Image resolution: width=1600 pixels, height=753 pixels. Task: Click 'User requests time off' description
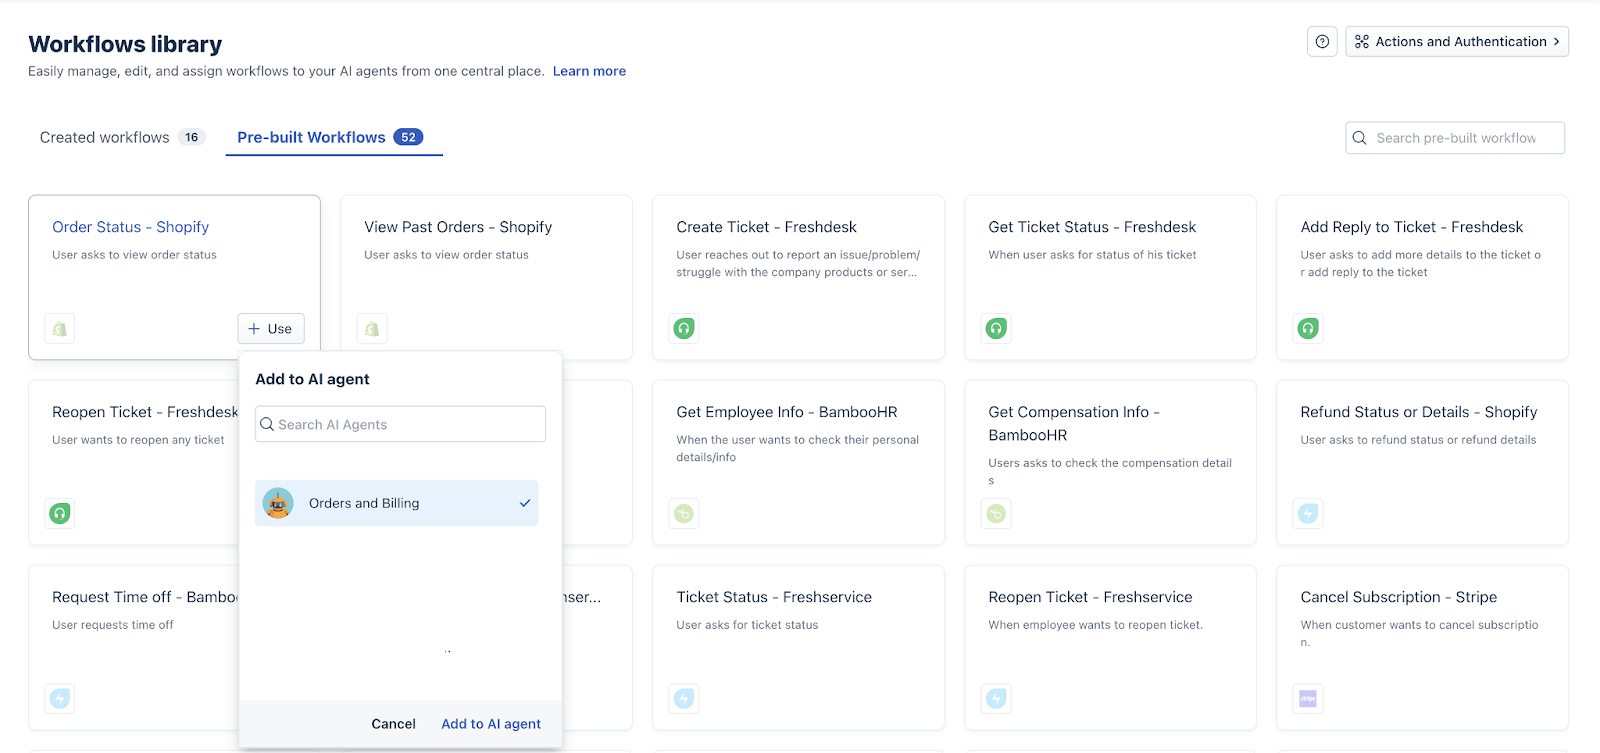(113, 625)
